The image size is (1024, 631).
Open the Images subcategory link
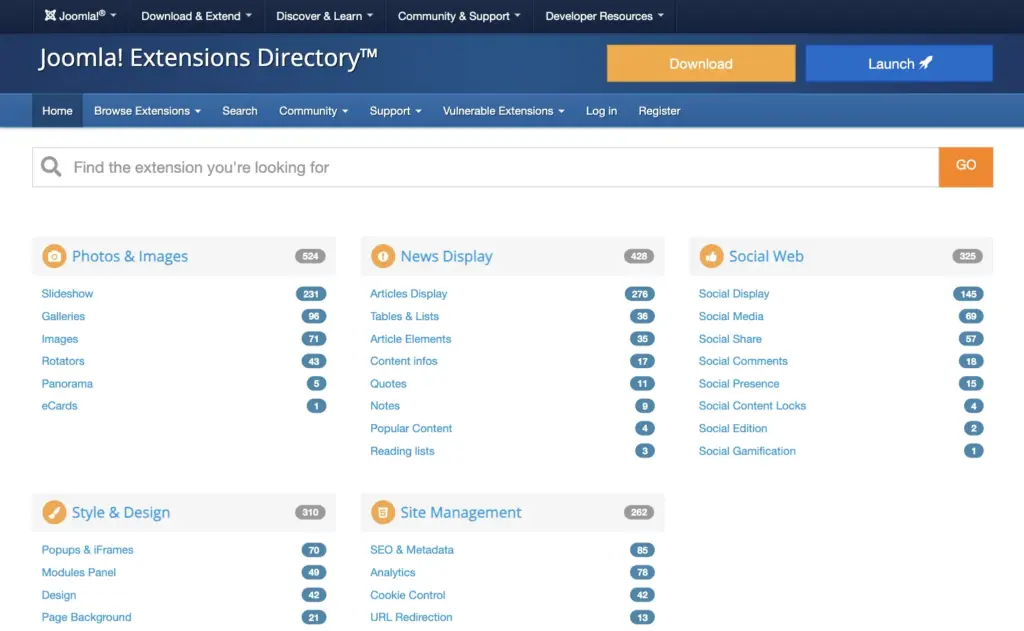point(59,339)
